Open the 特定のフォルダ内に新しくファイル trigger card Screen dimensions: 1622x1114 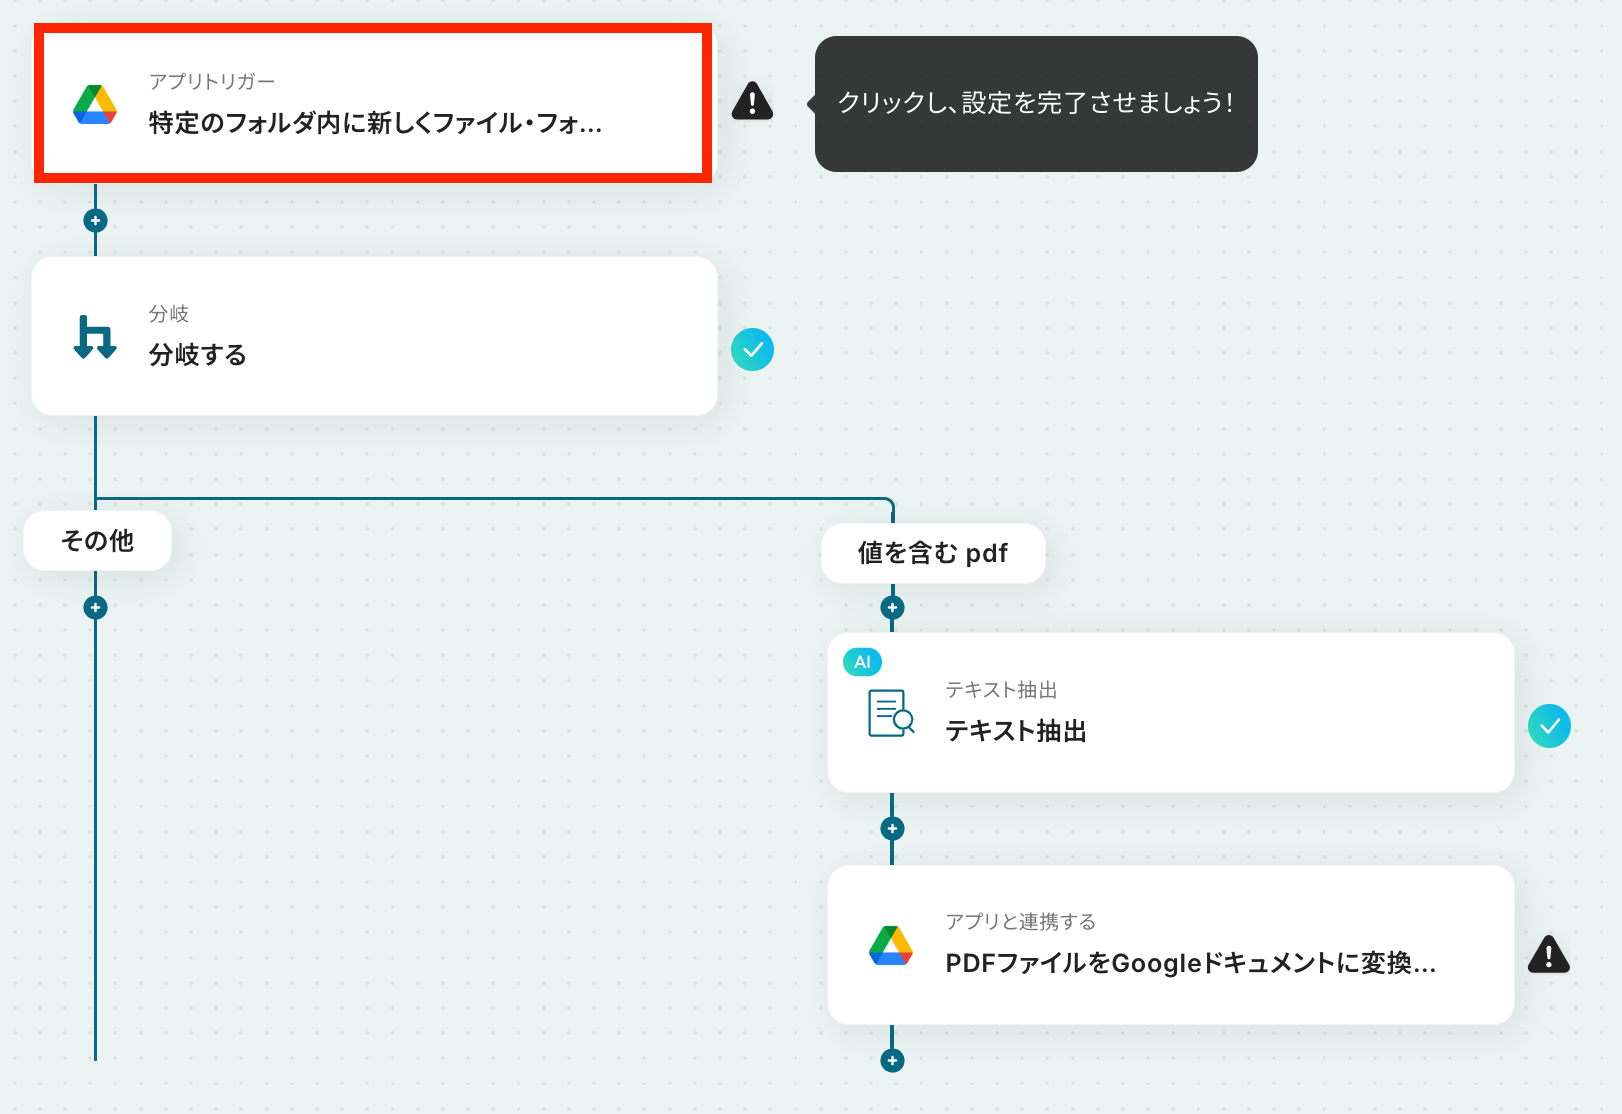[373, 104]
